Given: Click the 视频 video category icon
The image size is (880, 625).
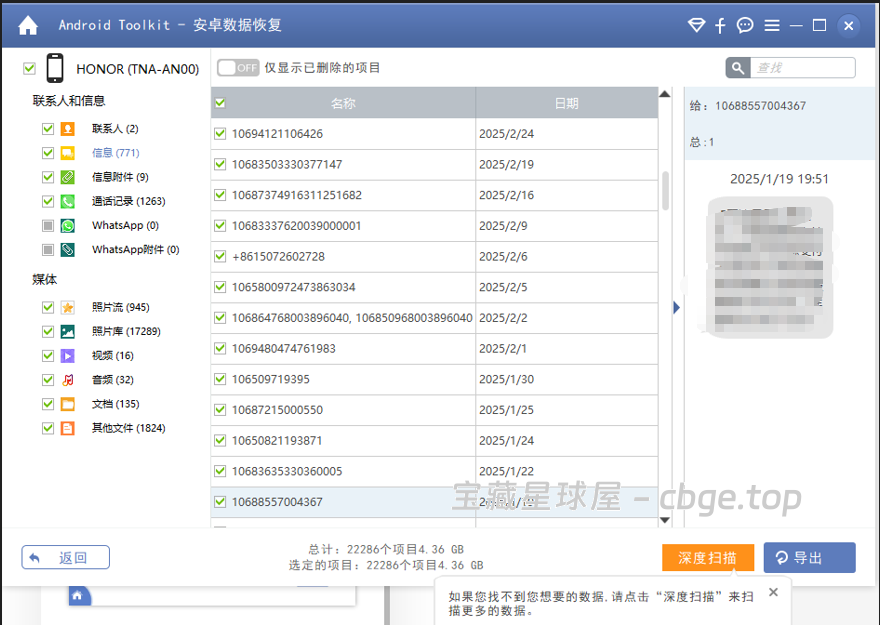Looking at the screenshot, I should pyautogui.click(x=68, y=355).
